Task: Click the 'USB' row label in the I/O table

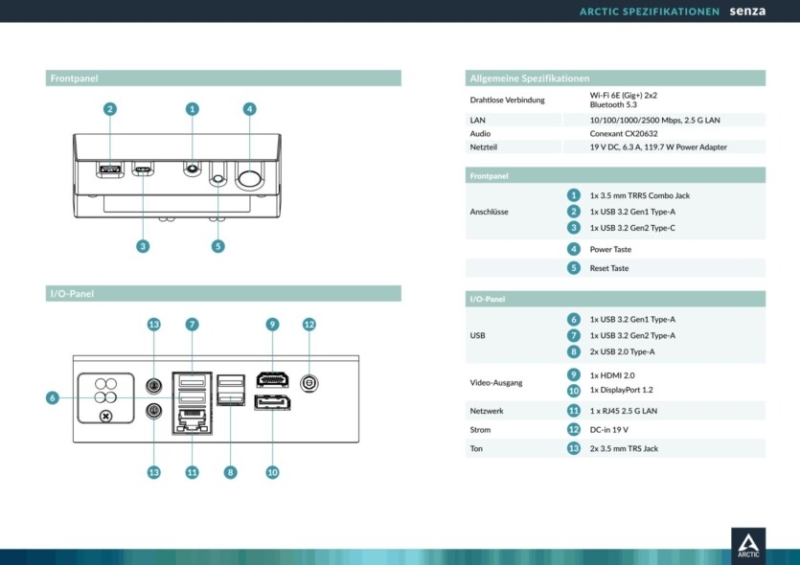Action: coord(478,335)
